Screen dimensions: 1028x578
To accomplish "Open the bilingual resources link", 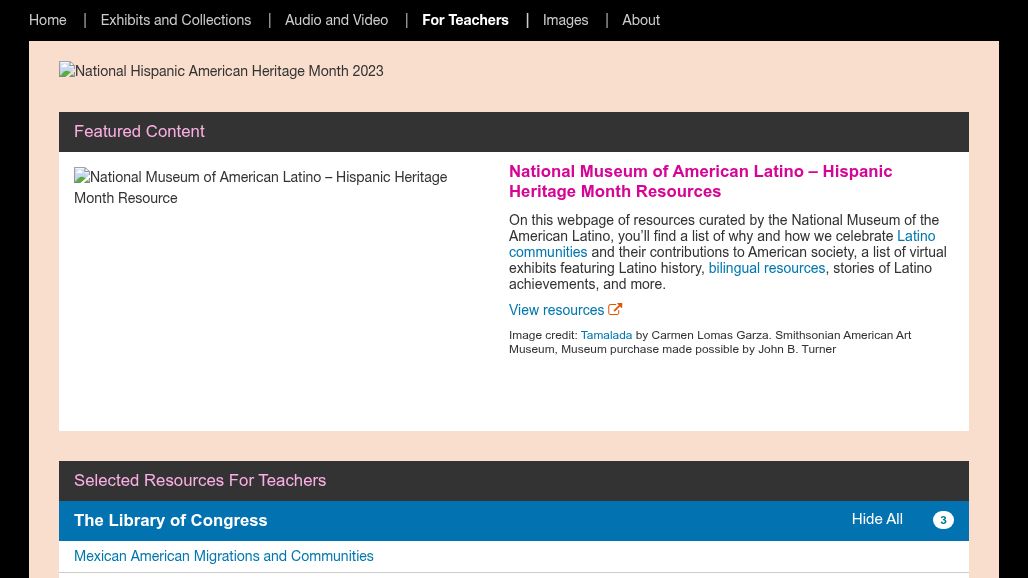I will click(x=766, y=268).
